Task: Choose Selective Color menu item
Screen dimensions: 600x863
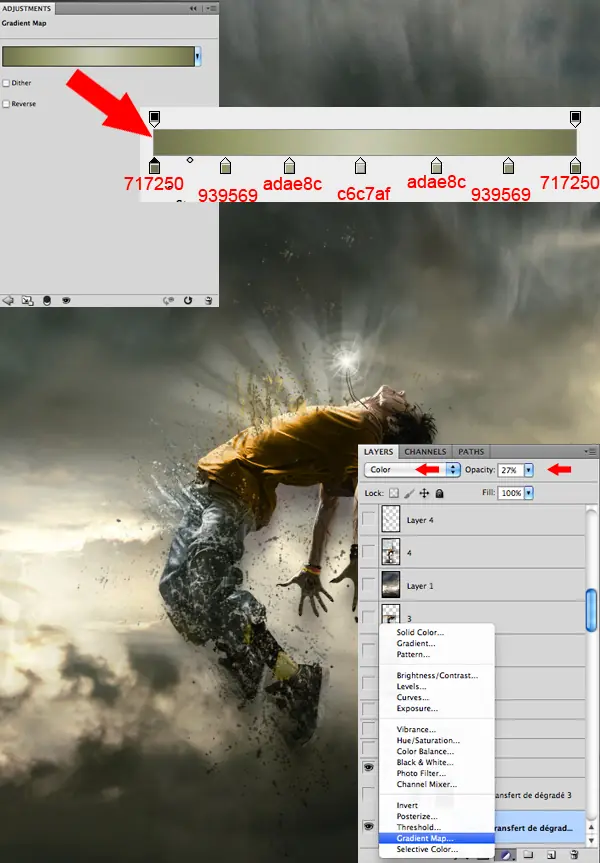Action: click(437, 849)
